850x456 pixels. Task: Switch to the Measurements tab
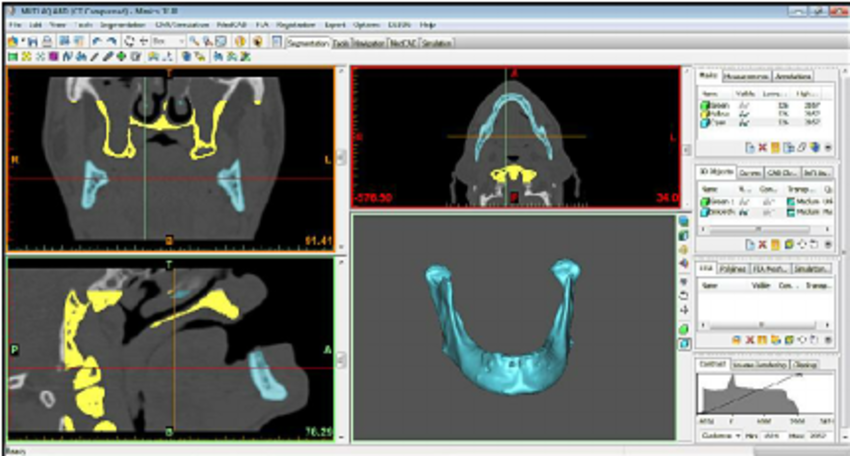point(745,76)
